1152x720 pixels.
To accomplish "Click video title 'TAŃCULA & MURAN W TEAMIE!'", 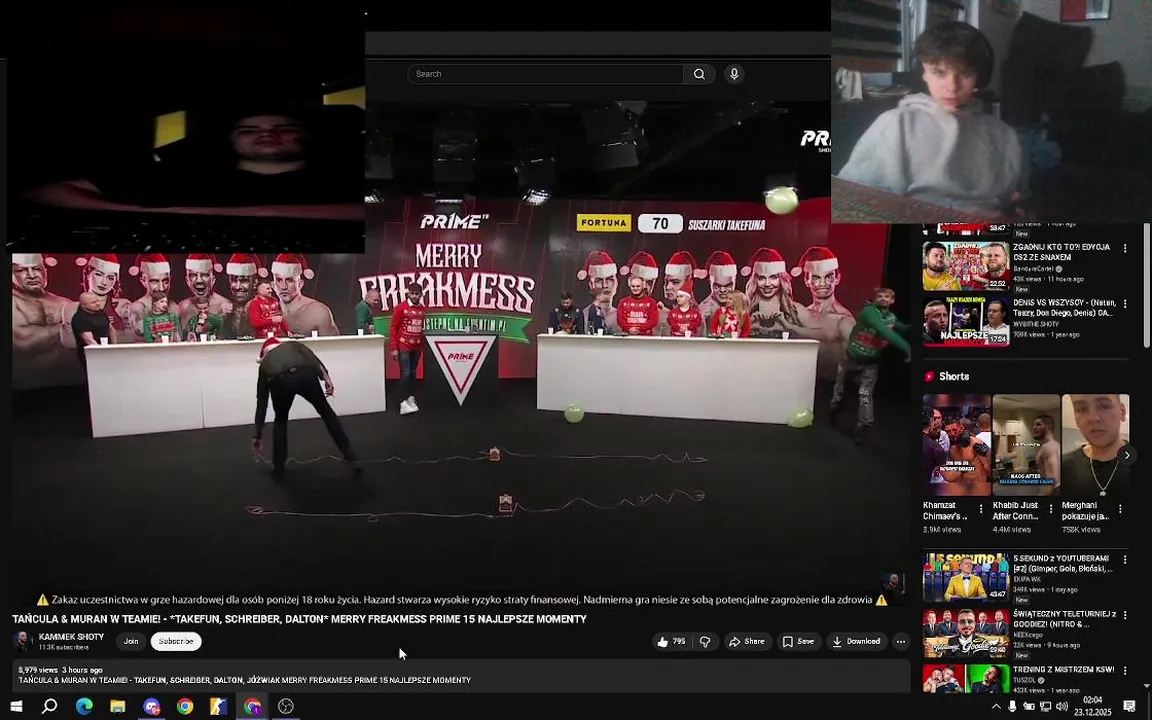I will pos(299,619).
